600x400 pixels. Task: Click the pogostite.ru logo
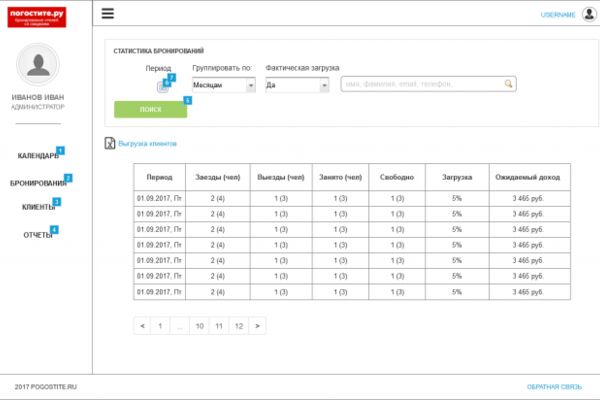click(37, 17)
